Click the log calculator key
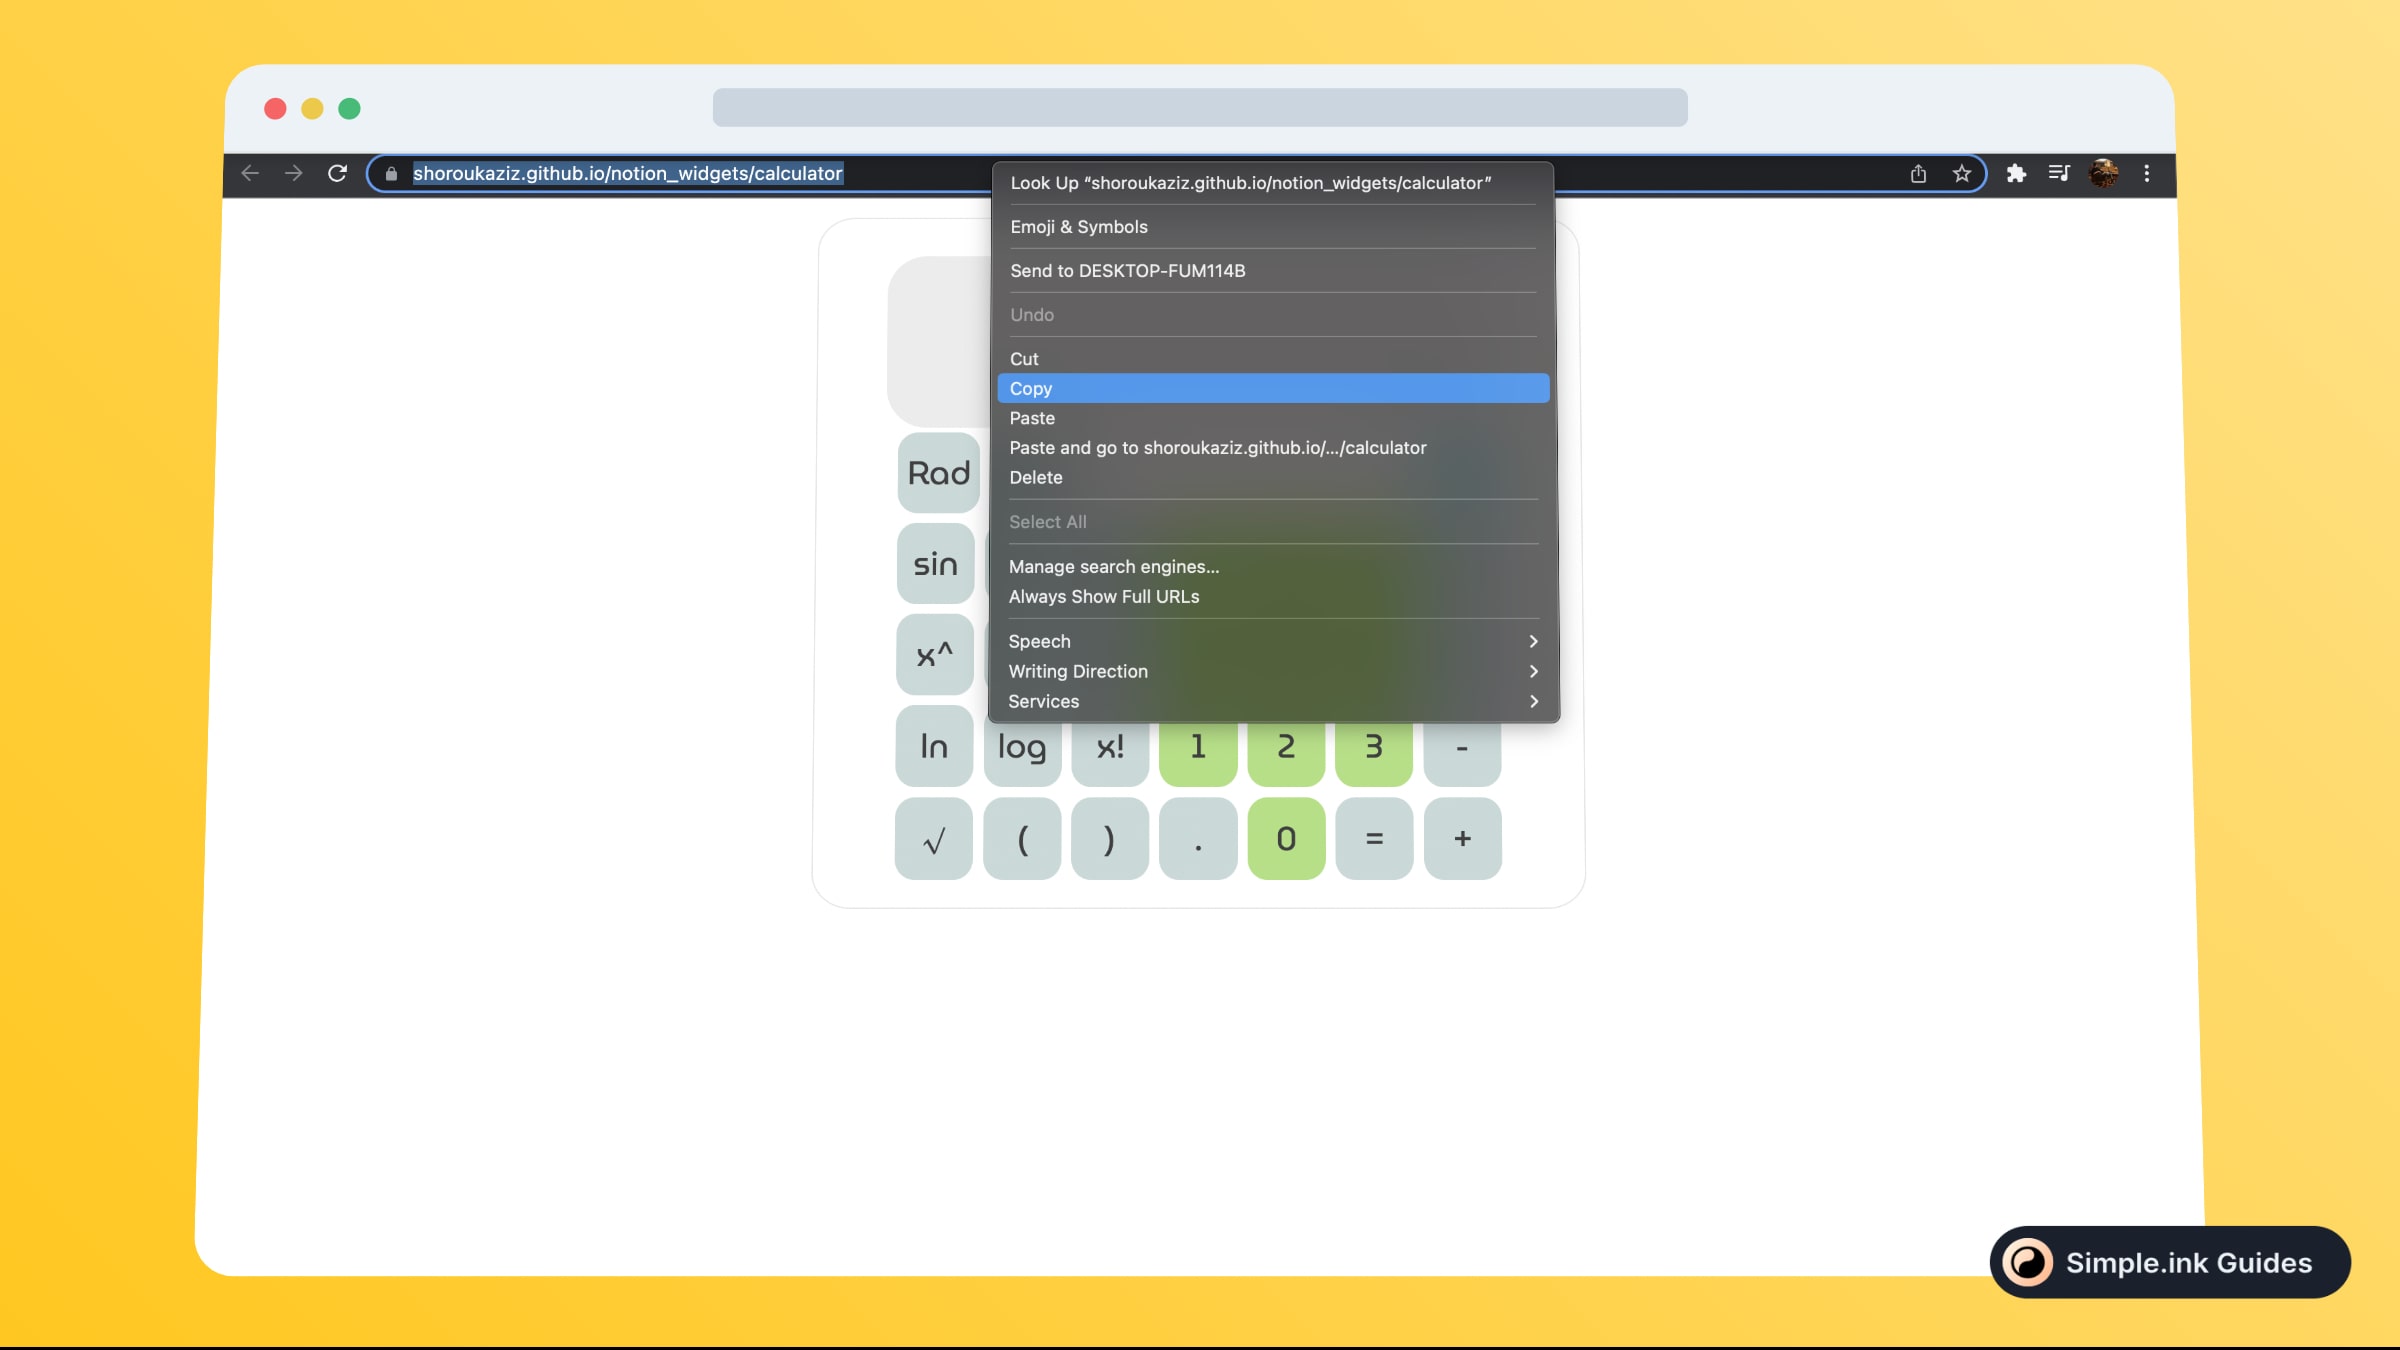 pyautogui.click(x=1022, y=752)
